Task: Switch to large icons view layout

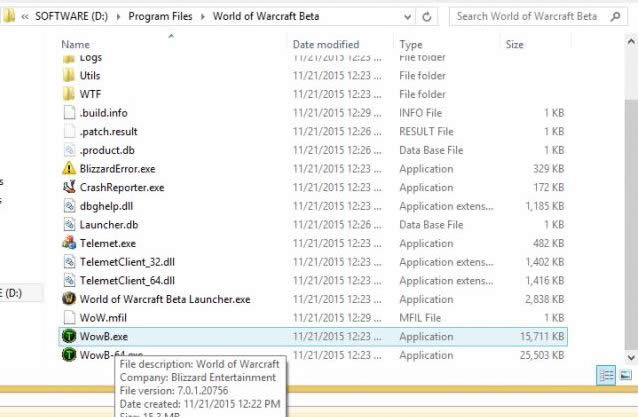Action: click(626, 374)
